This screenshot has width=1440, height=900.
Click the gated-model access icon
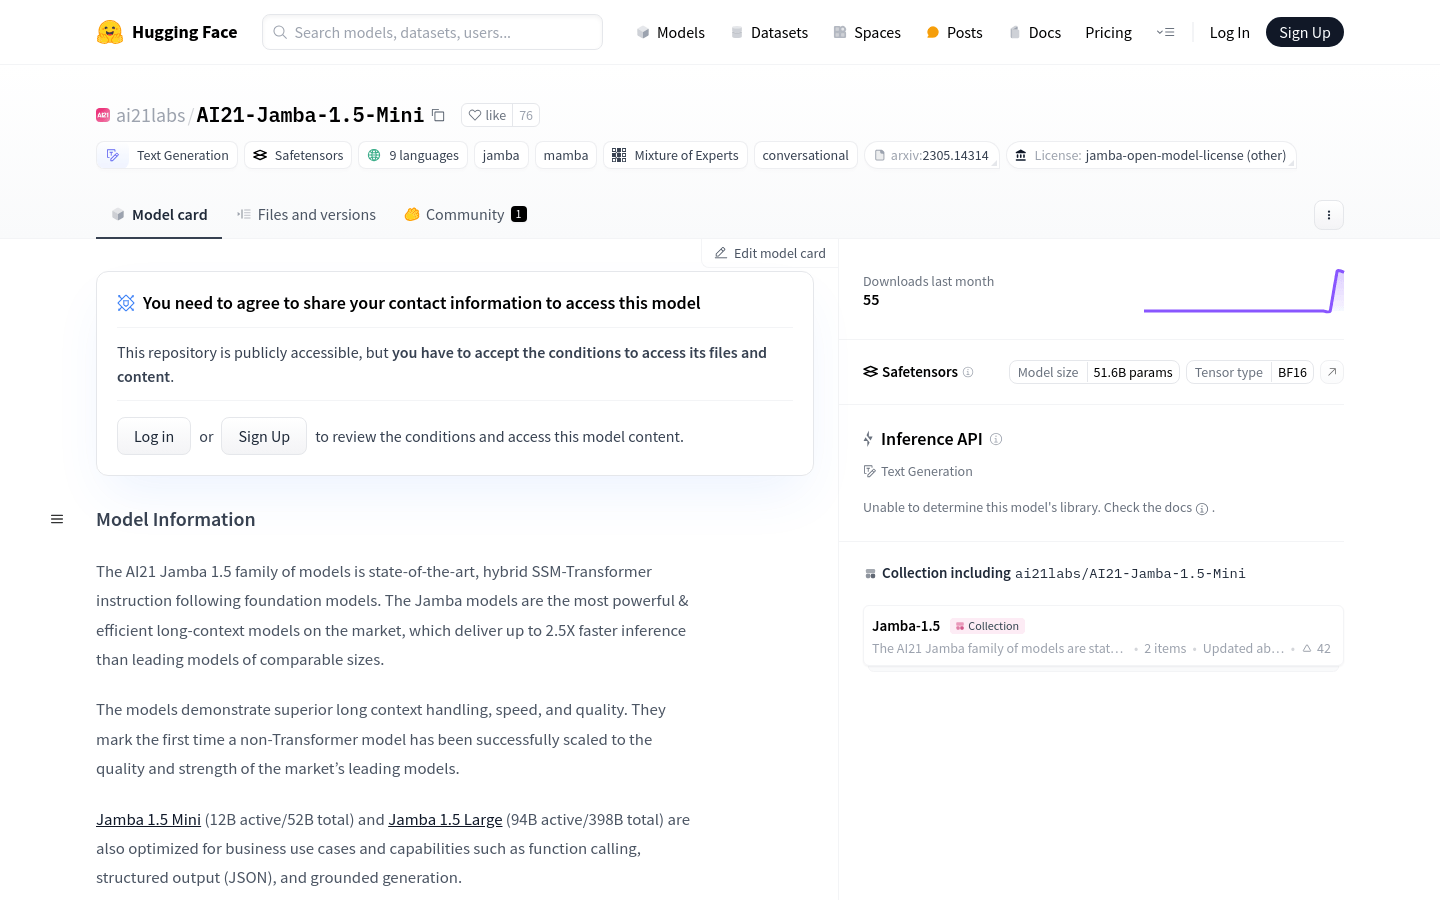[x=126, y=303]
